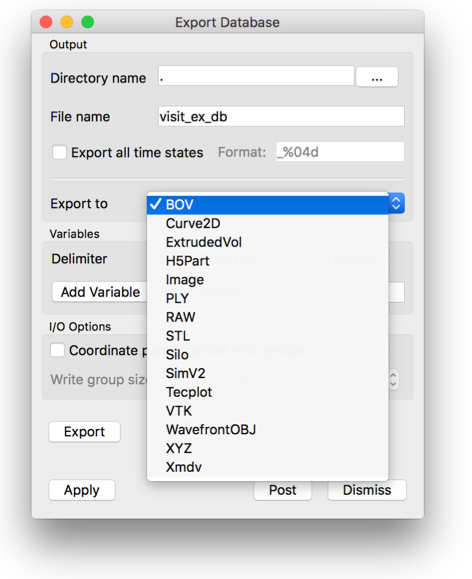Toggle Export all time states checkbox

click(x=59, y=152)
